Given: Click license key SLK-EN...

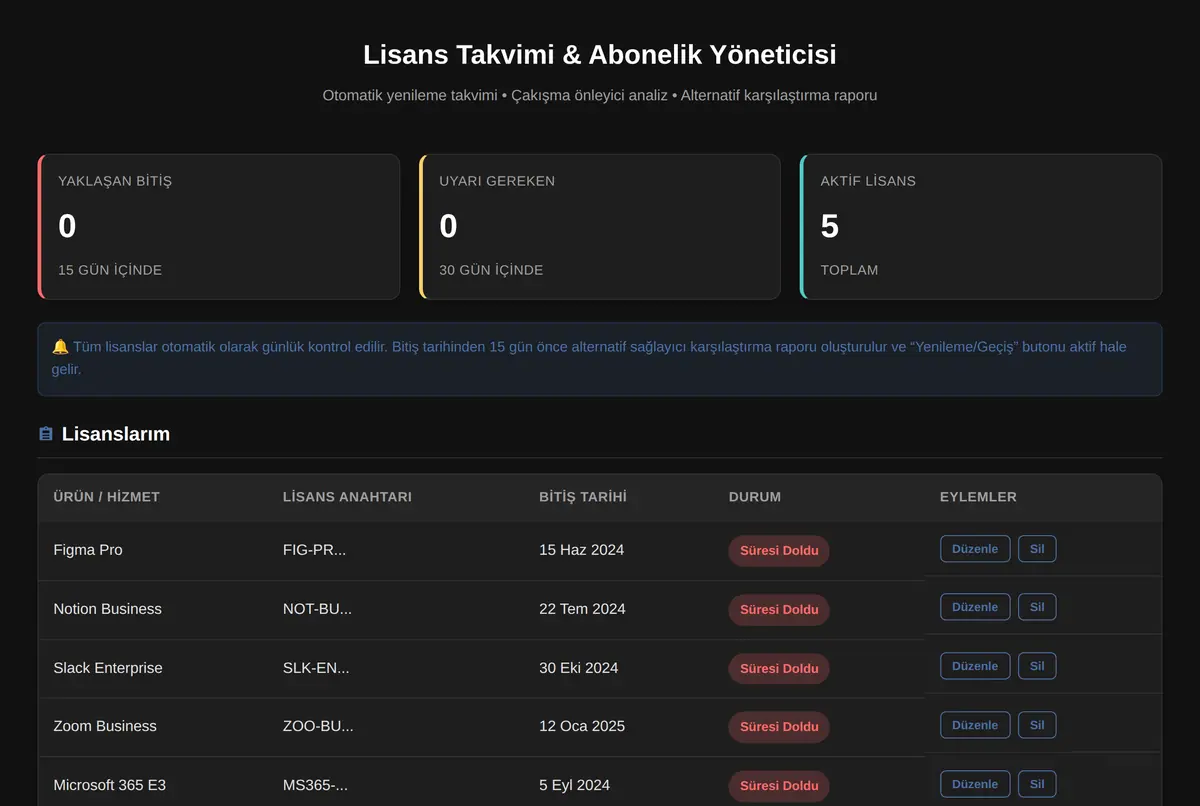Looking at the screenshot, I should coord(316,668).
